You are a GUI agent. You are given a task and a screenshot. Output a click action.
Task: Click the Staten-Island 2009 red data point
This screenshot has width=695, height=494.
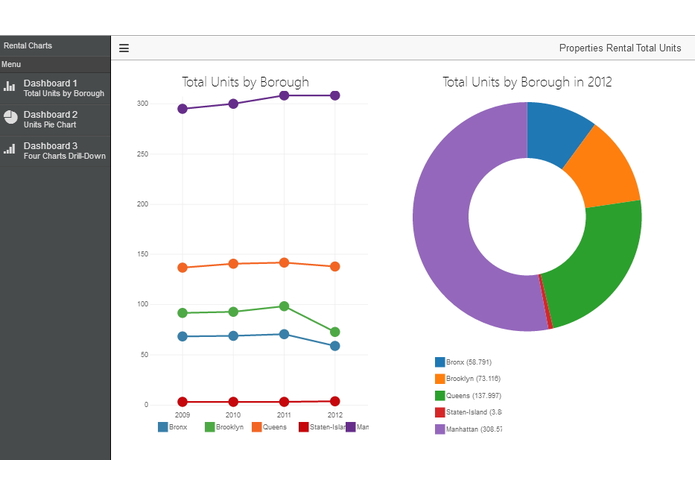click(182, 402)
